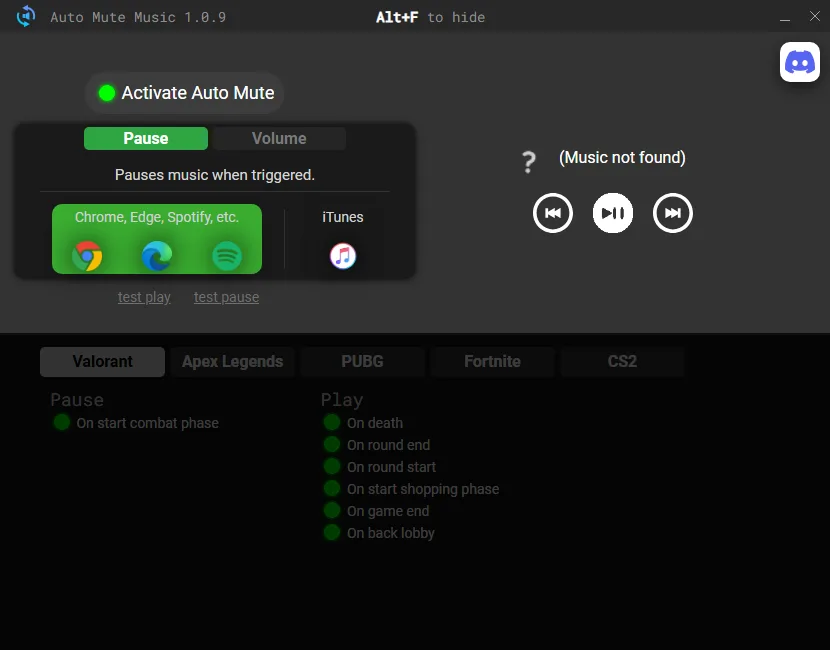
Task: Skip to previous track
Action: (x=553, y=213)
